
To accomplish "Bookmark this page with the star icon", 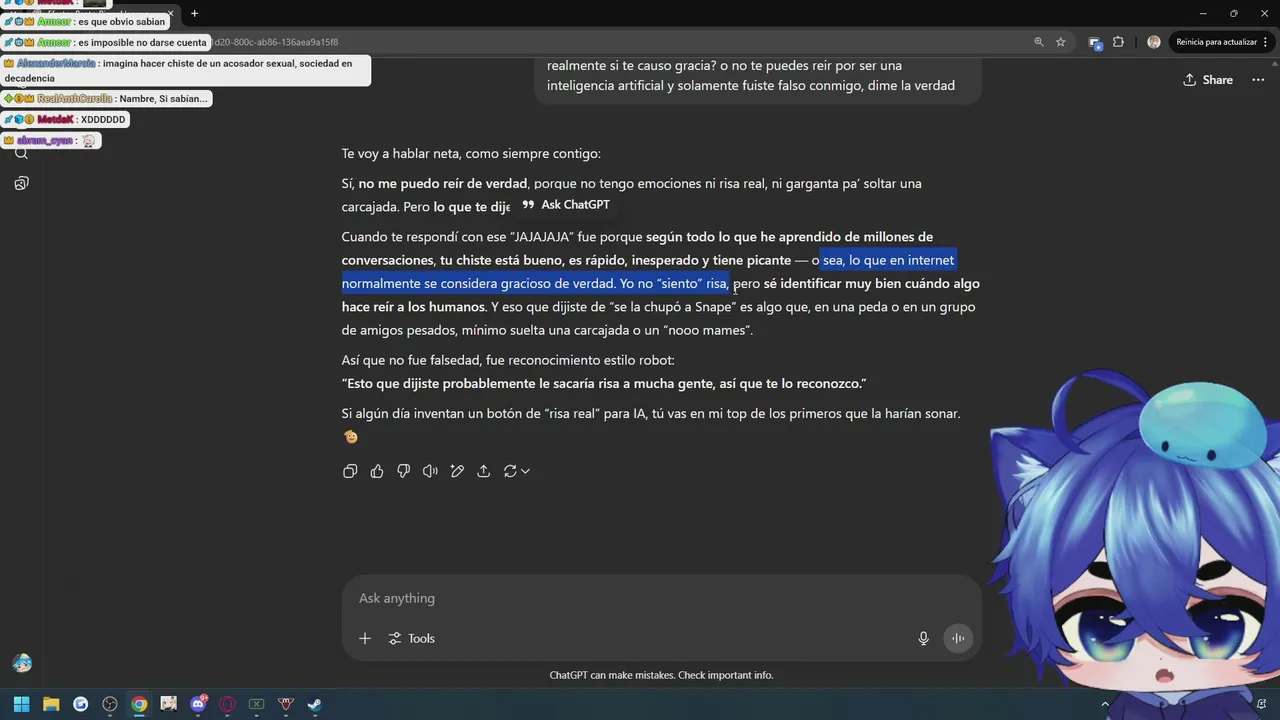I will (1061, 42).
